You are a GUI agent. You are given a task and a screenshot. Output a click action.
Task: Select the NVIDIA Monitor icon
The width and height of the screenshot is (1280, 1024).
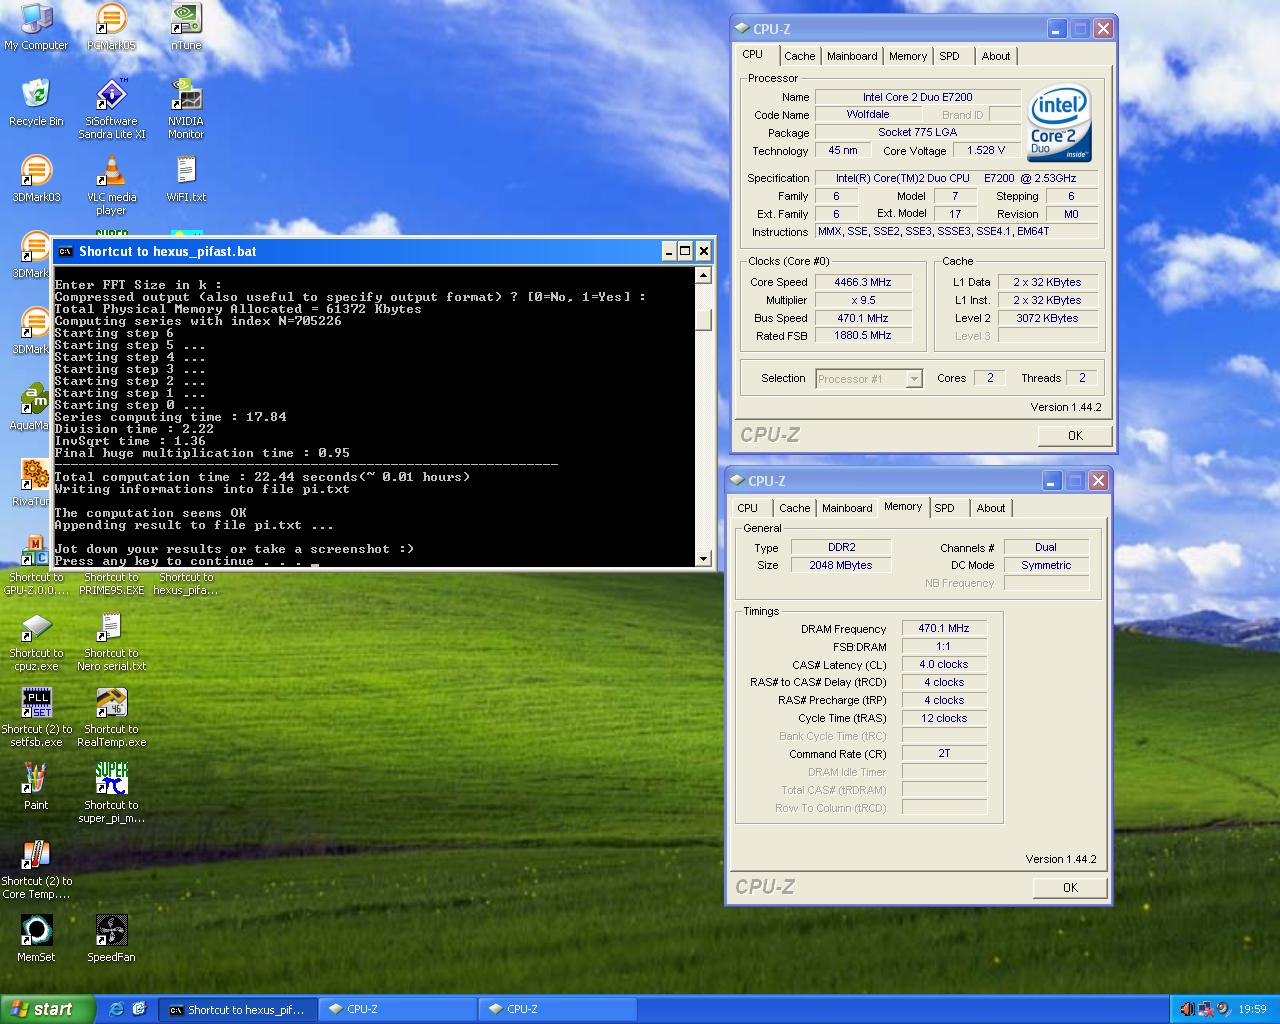click(x=186, y=109)
